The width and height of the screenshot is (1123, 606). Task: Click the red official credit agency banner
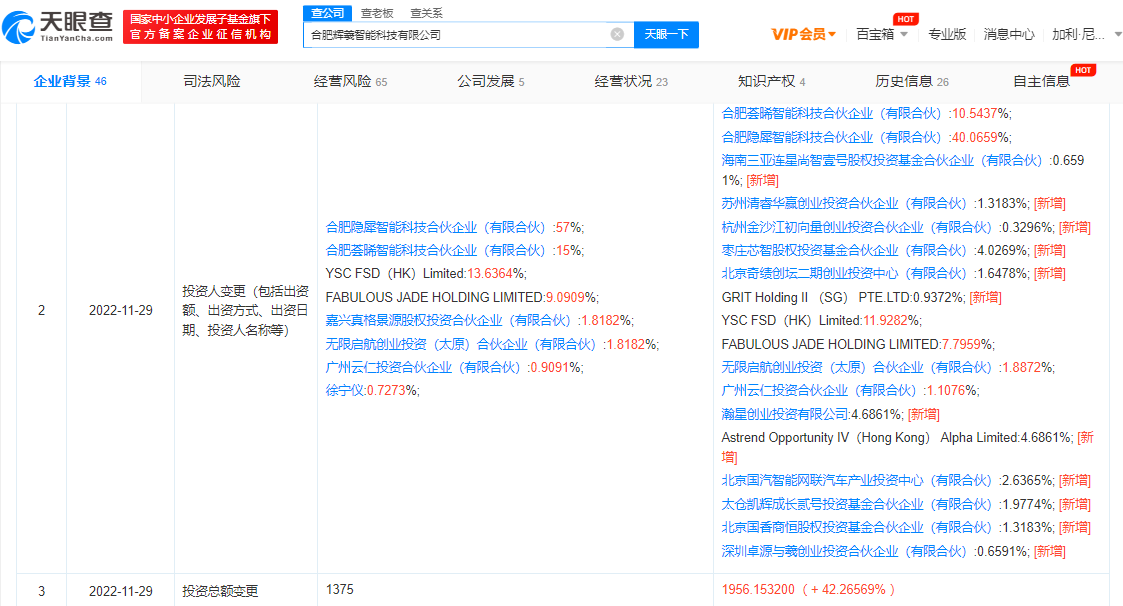click(199, 27)
